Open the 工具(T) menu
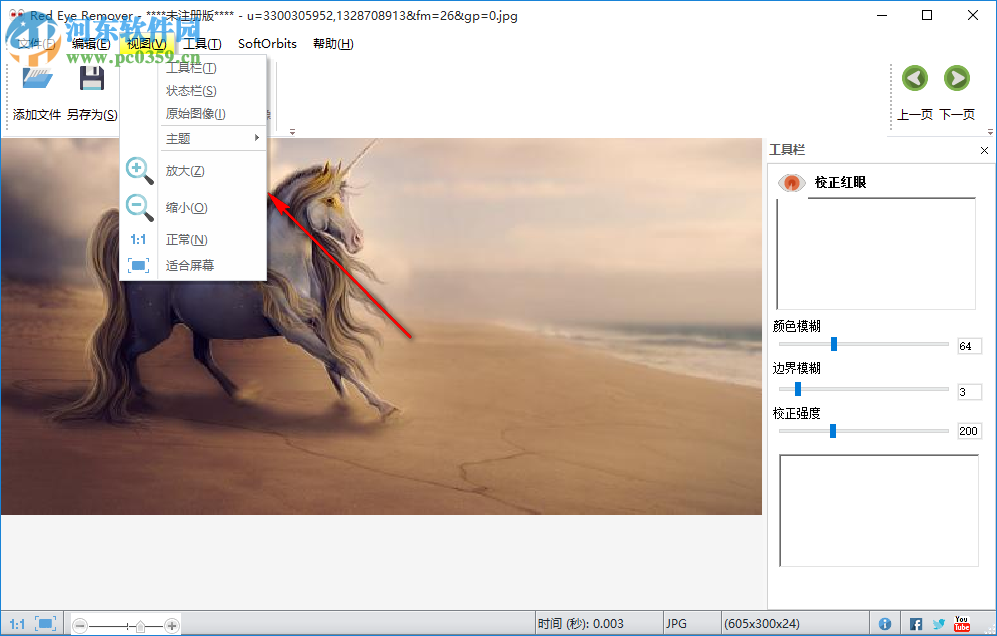Screen dimensions: 997x636 200,43
